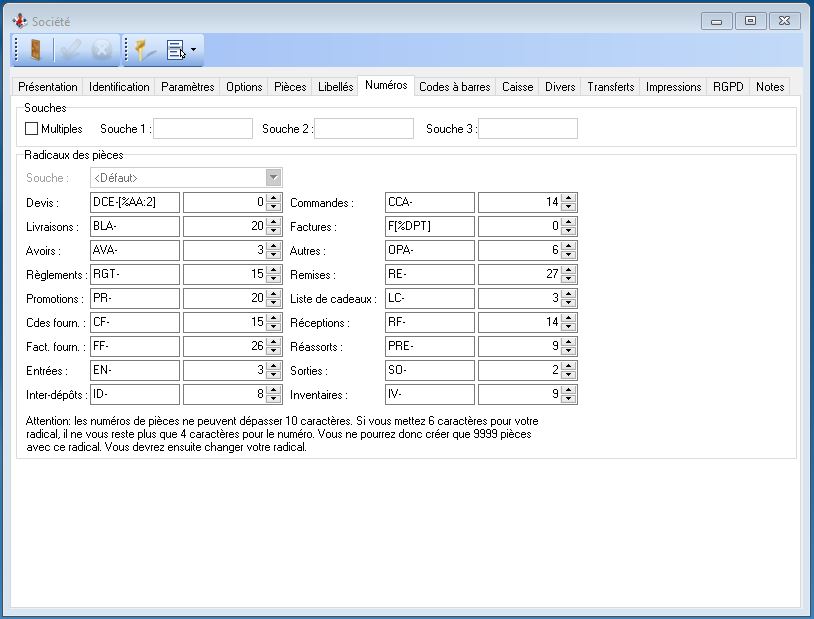Select the Impressions tab

pos(673,87)
